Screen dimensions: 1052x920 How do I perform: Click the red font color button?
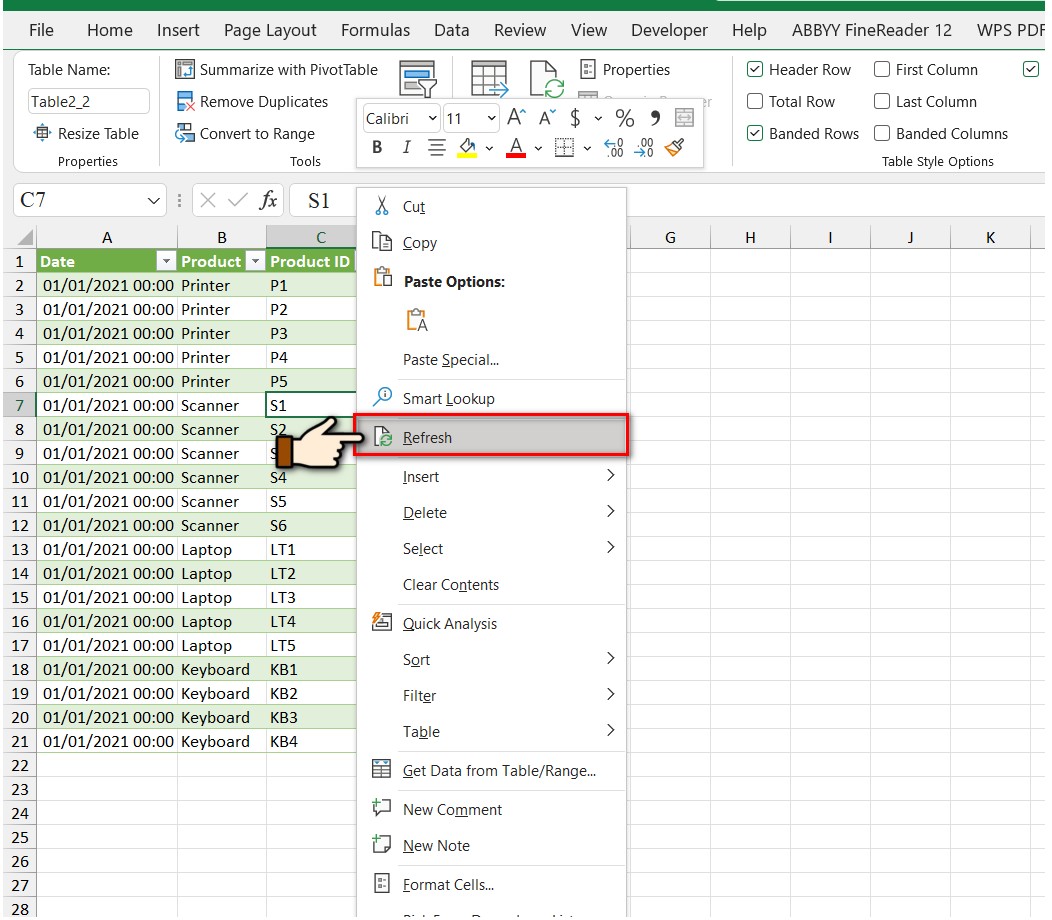(515, 148)
